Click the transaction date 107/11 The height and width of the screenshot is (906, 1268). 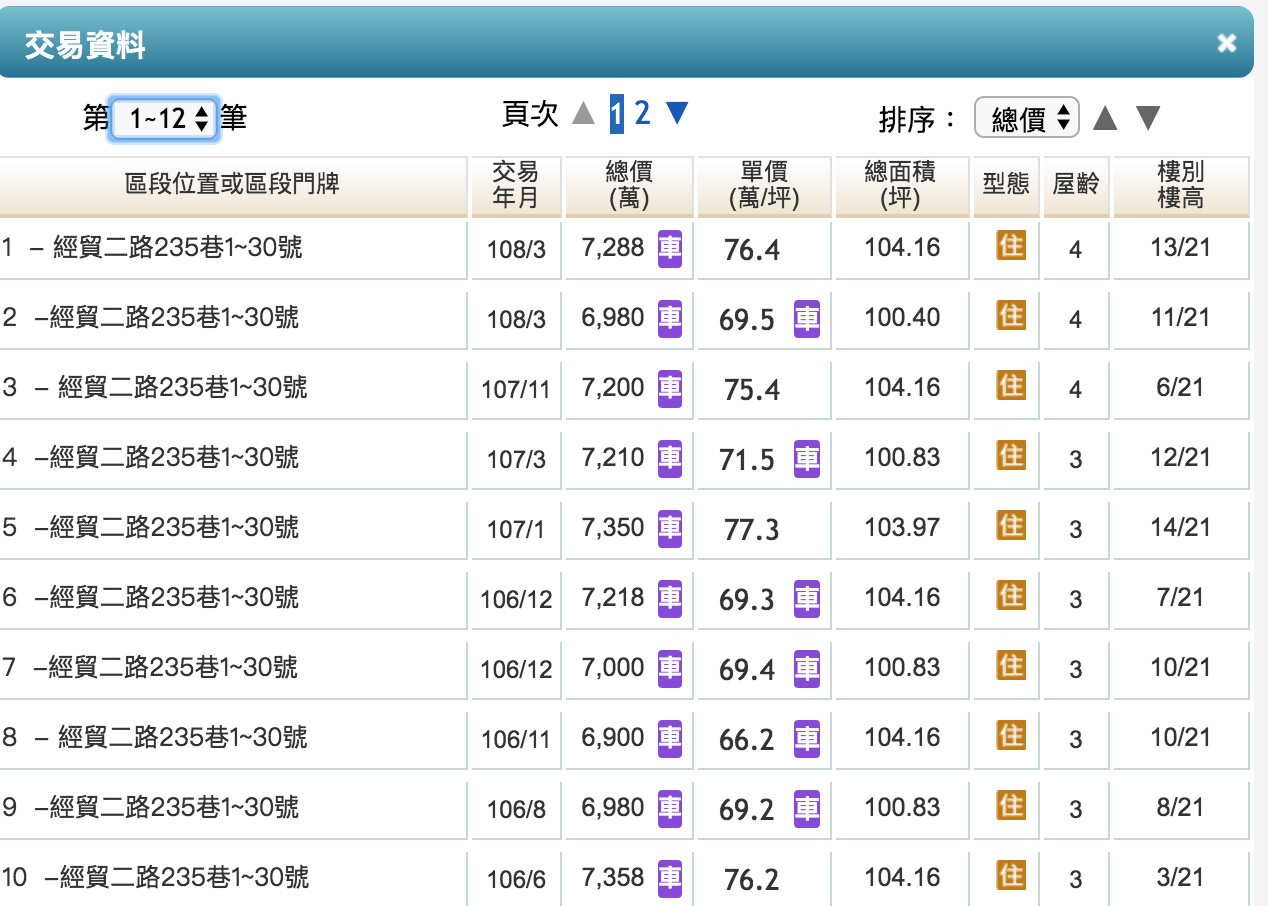pyautogui.click(x=516, y=389)
